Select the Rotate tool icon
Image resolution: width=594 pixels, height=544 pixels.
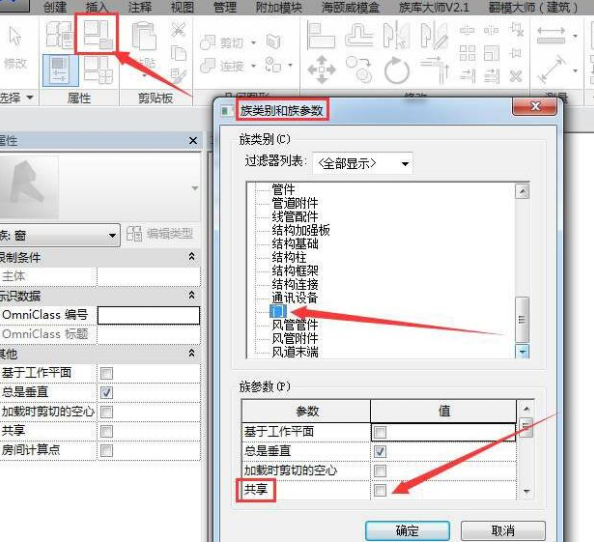tap(396, 70)
